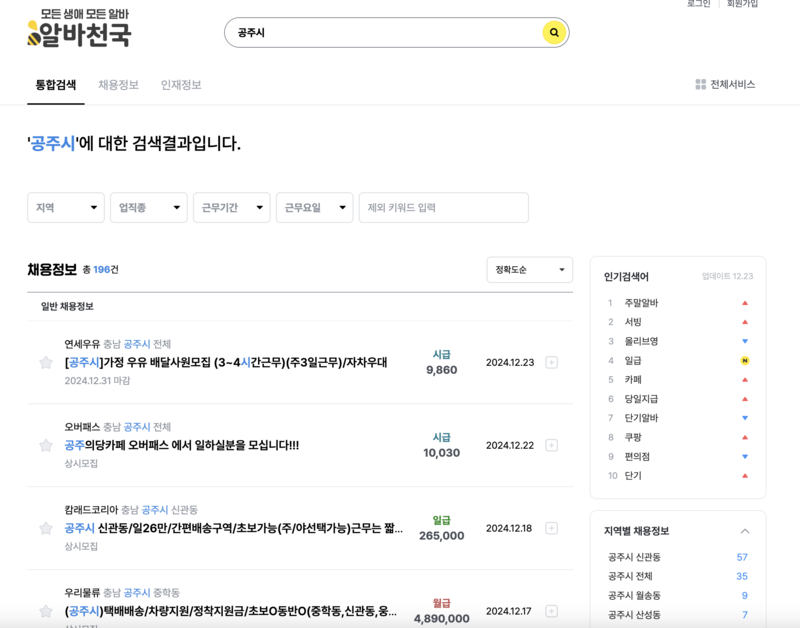Open the 정확도순 sort dropdown
The image size is (800, 628).
(x=529, y=269)
